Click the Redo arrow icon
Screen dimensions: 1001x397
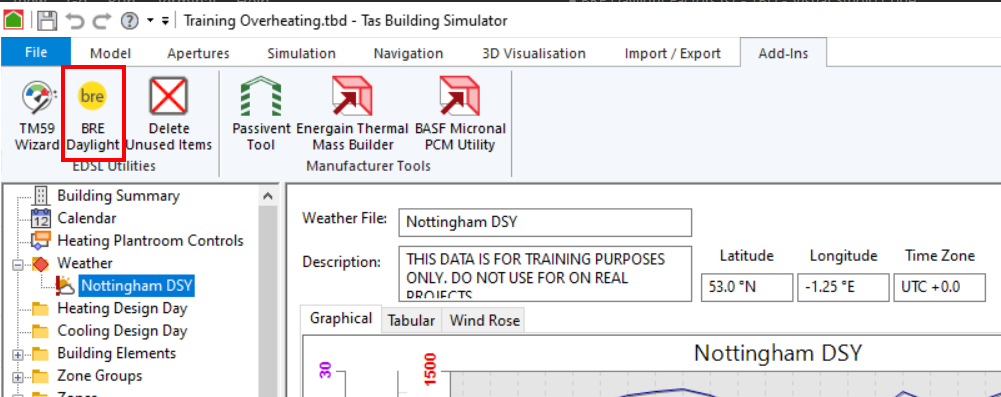coord(102,21)
